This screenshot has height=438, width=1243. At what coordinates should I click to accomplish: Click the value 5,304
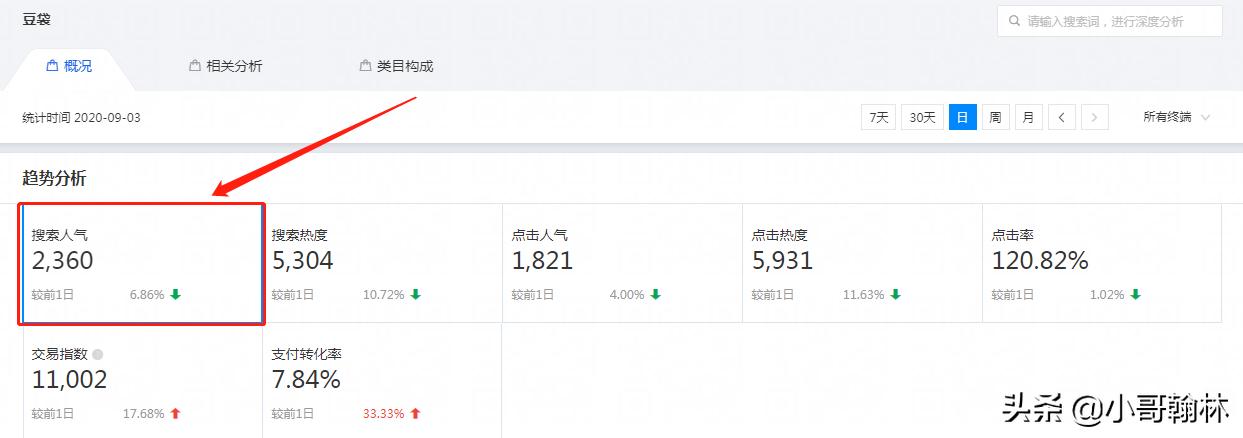point(303,262)
